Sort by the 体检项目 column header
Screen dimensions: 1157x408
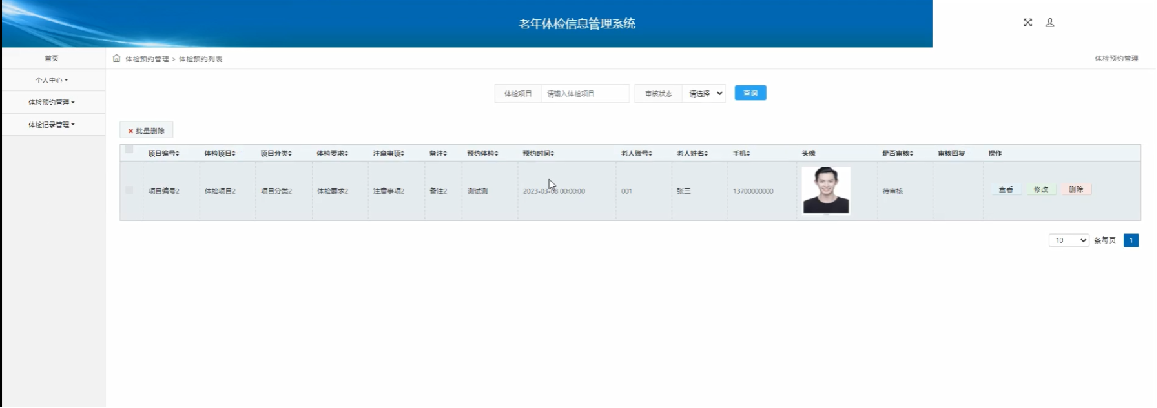pos(220,153)
